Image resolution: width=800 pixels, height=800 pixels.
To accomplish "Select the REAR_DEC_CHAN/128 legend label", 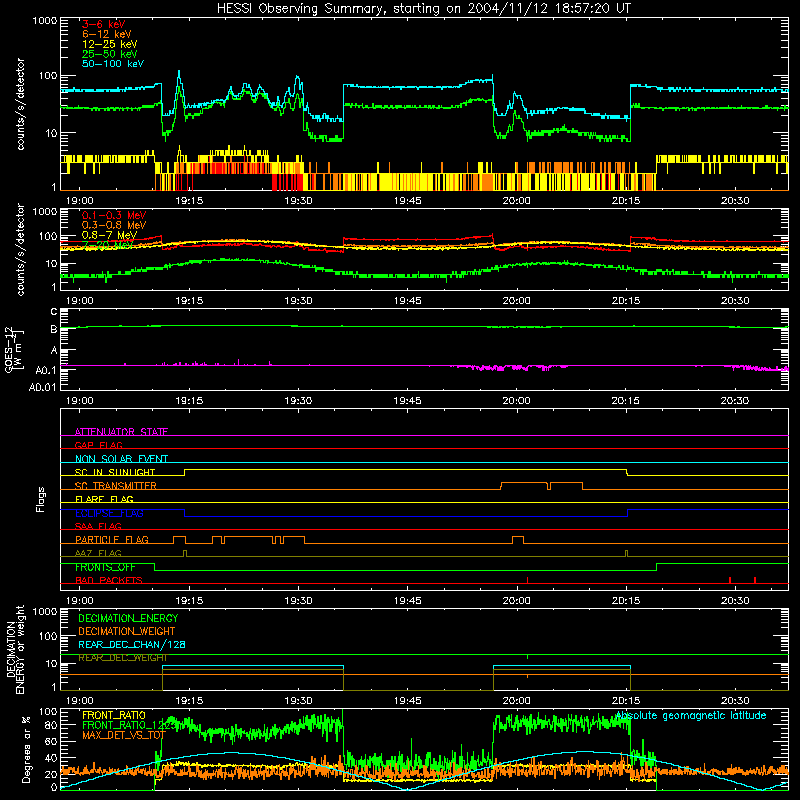I will click(x=132, y=644).
